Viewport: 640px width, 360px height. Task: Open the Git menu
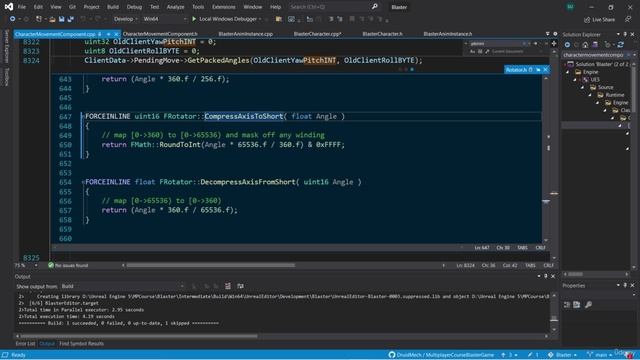click(72, 7)
